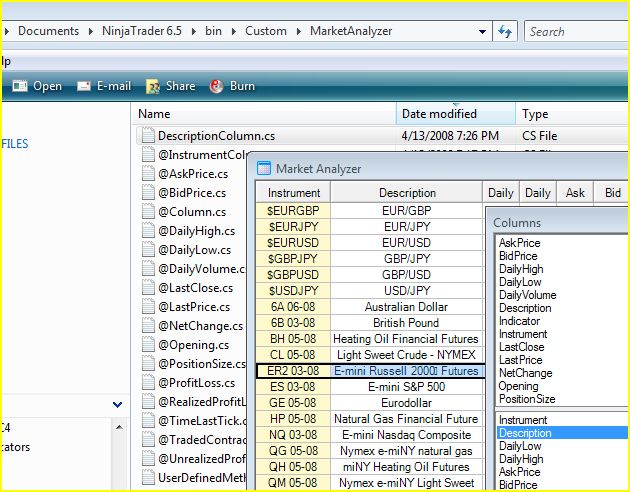
Task: Select the NinjaTrader 6.5 breadcrumb segment
Action: tap(142, 31)
